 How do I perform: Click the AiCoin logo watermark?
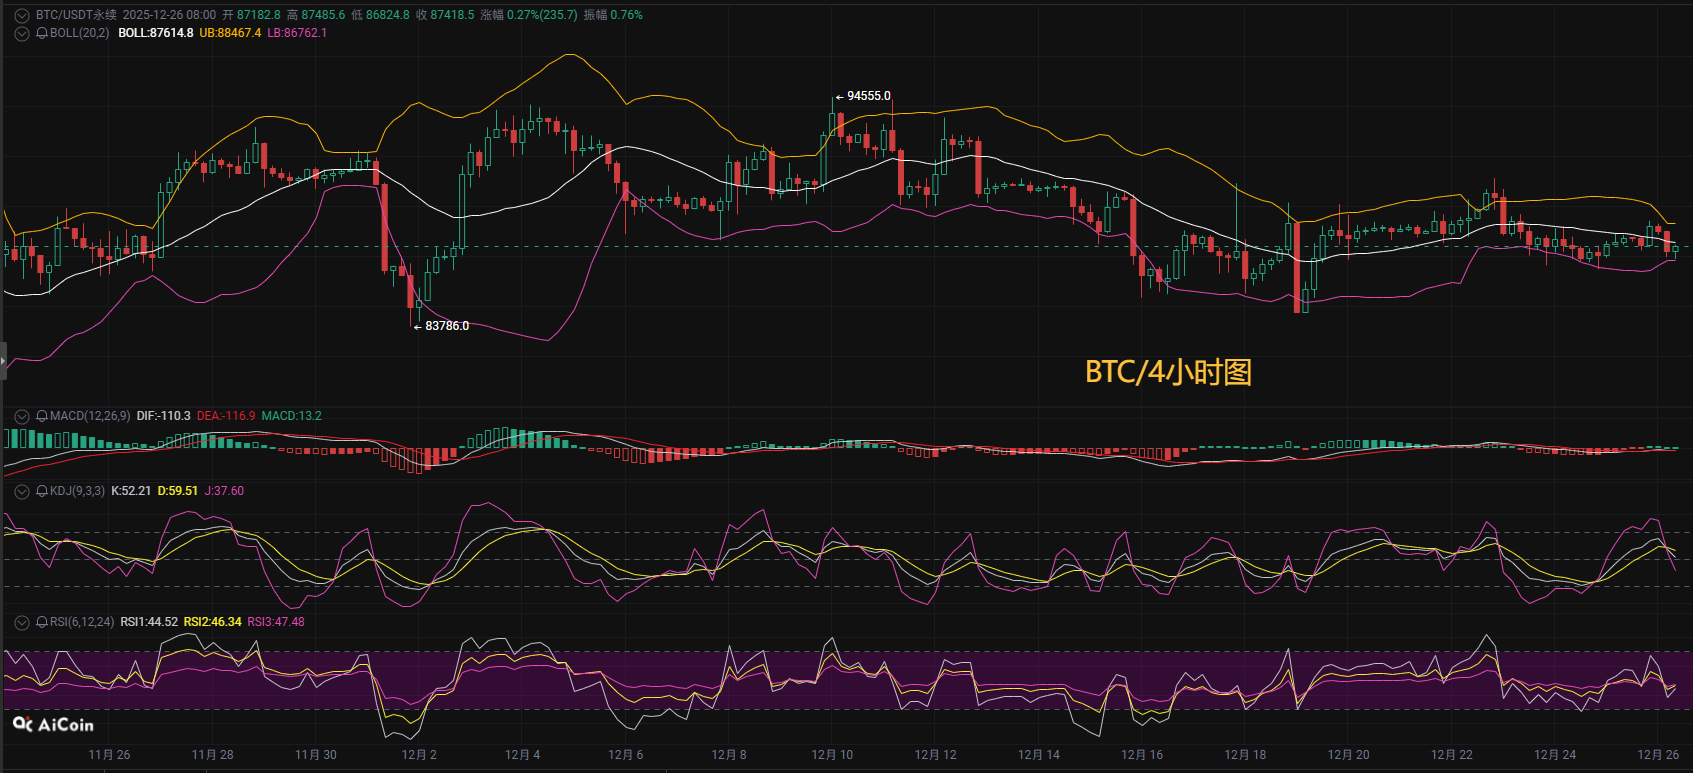pyautogui.click(x=53, y=725)
